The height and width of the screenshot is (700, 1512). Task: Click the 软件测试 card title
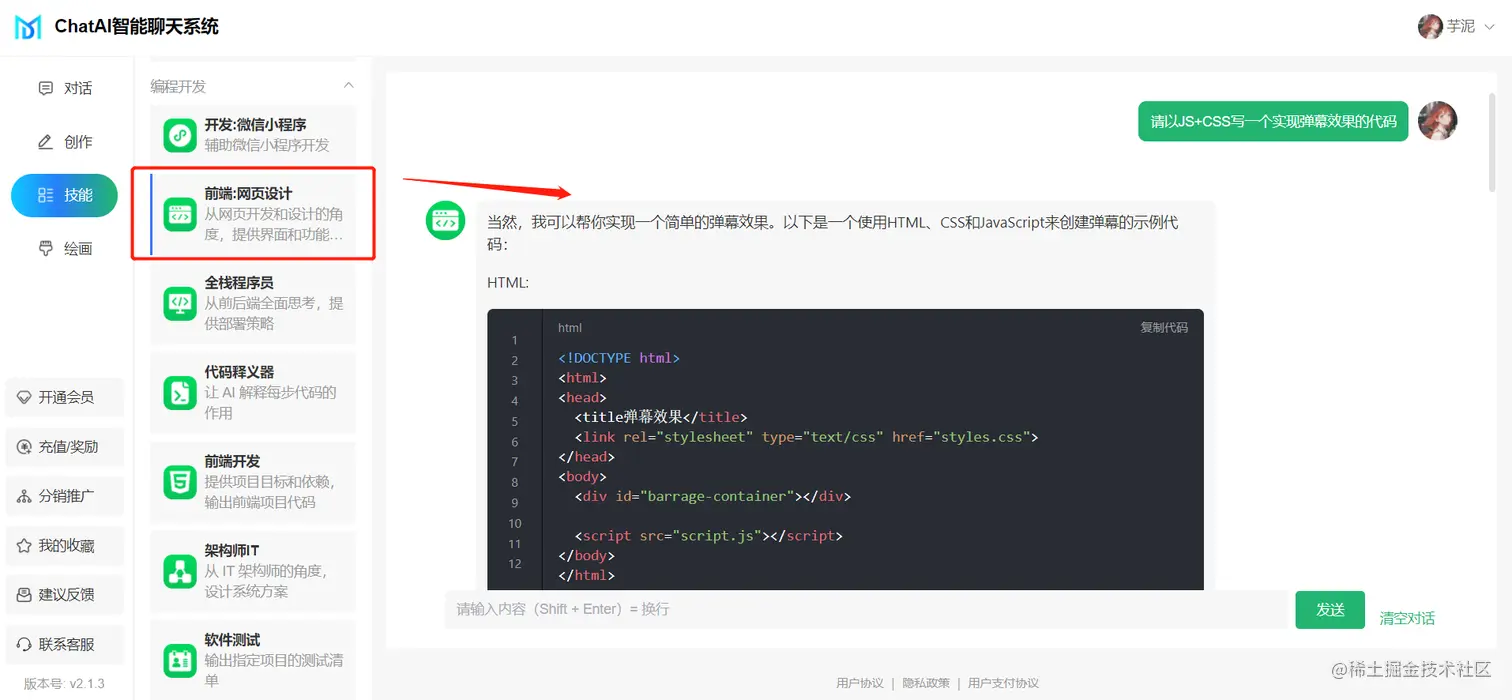[232, 640]
